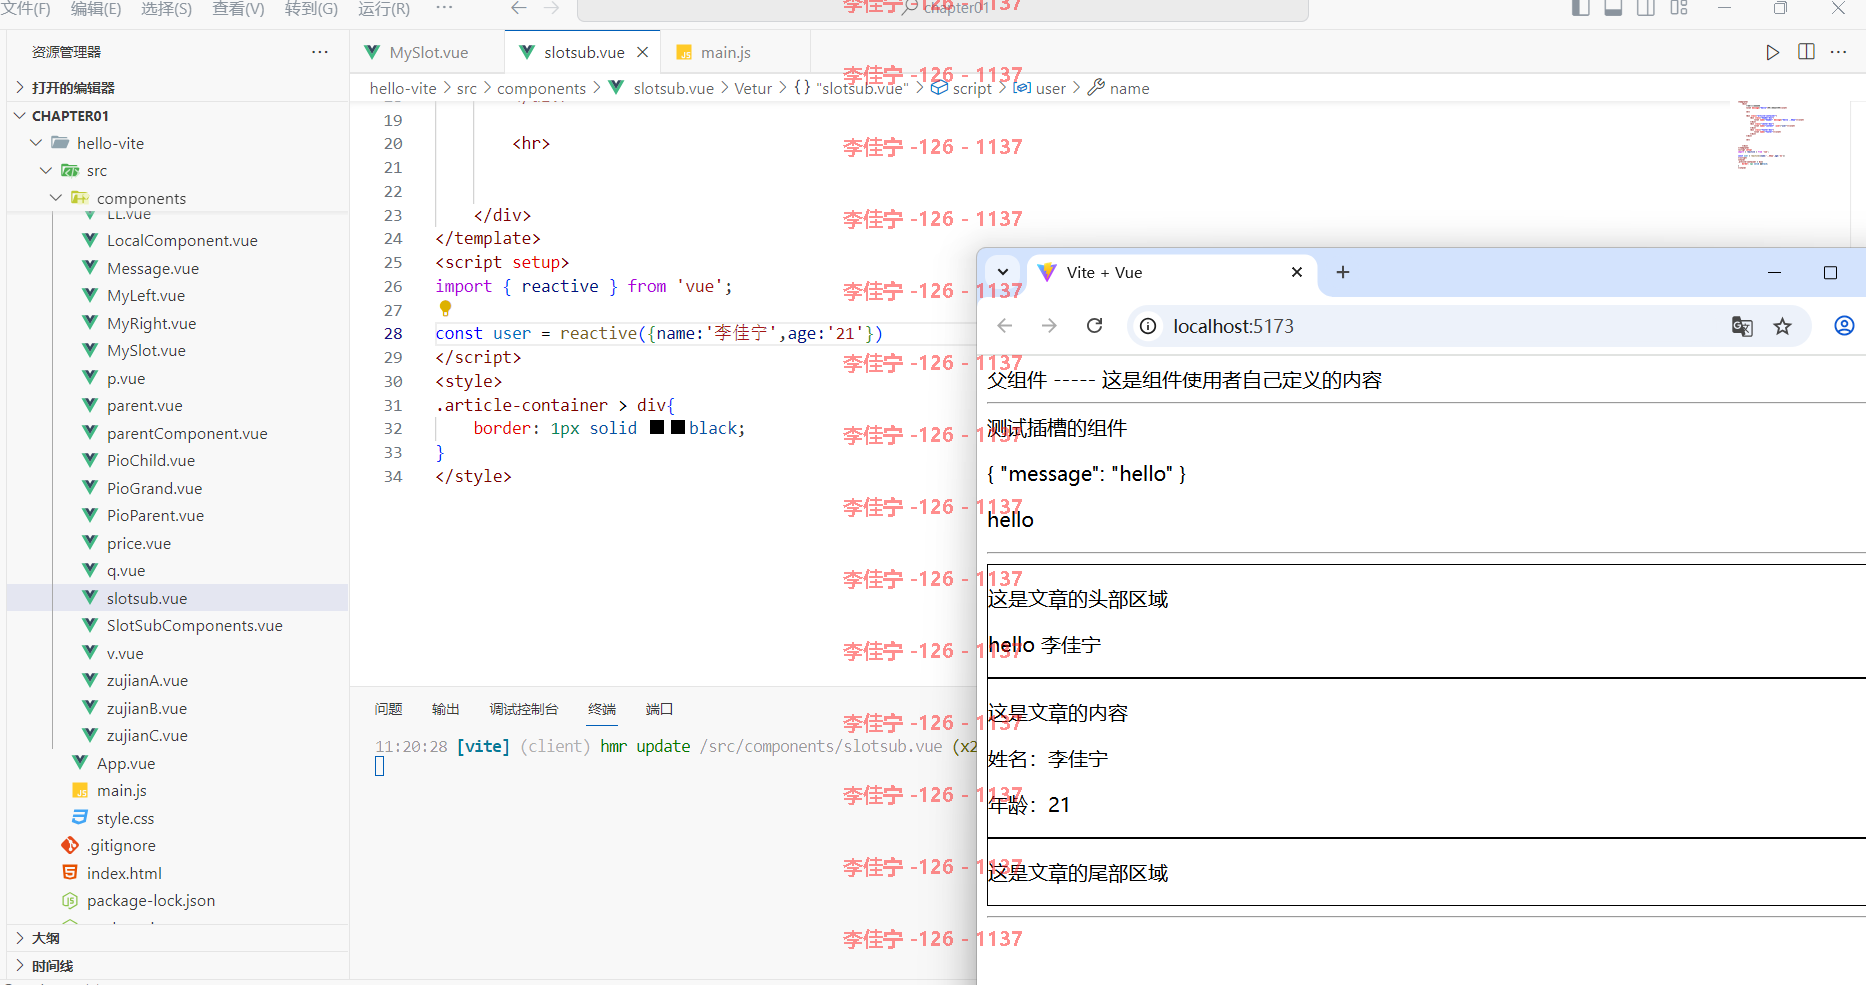The height and width of the screenshot is (985, 1866).
Task: Click browser forward arrow
Action: 1049,326
